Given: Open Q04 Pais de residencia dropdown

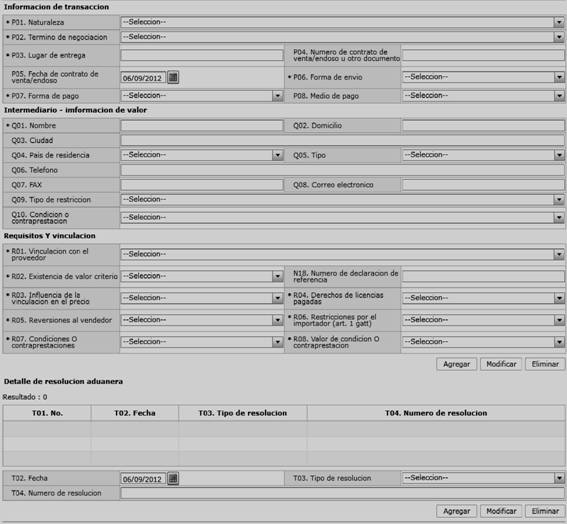Looking at the screenshot, I should pos(201,155).
